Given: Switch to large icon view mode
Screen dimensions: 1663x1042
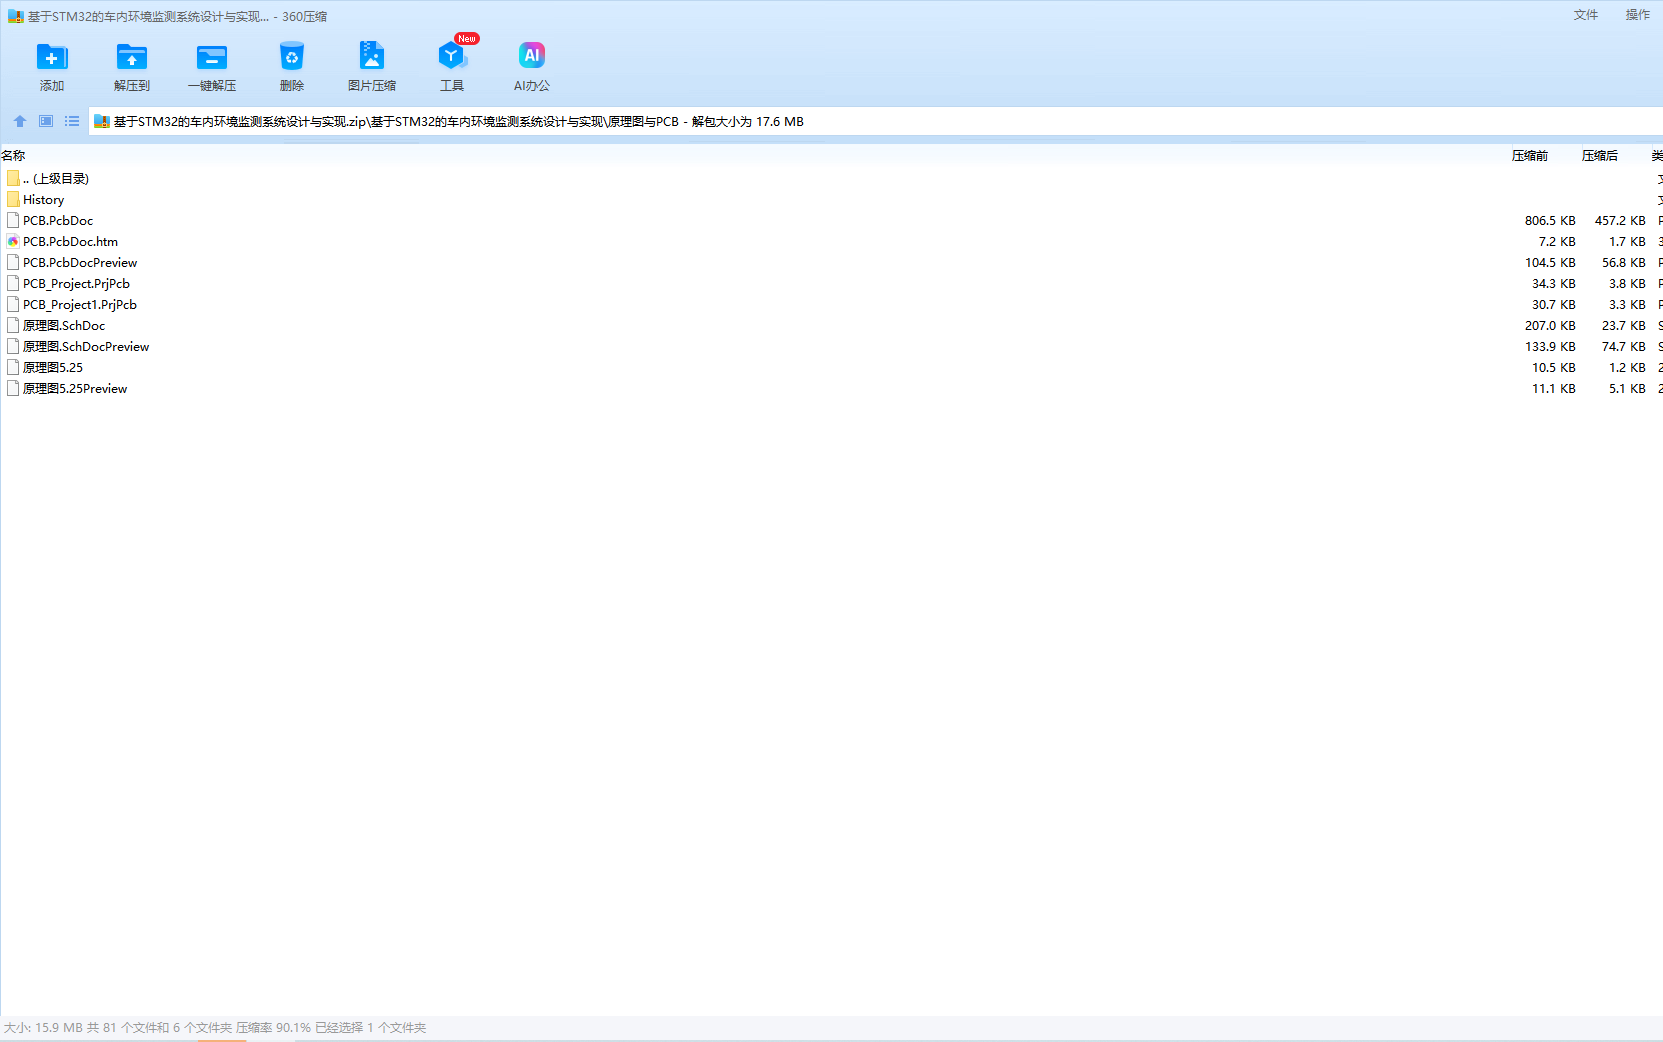Looking at the screenshot, I should pyautogui.click(x=46, y=121).
